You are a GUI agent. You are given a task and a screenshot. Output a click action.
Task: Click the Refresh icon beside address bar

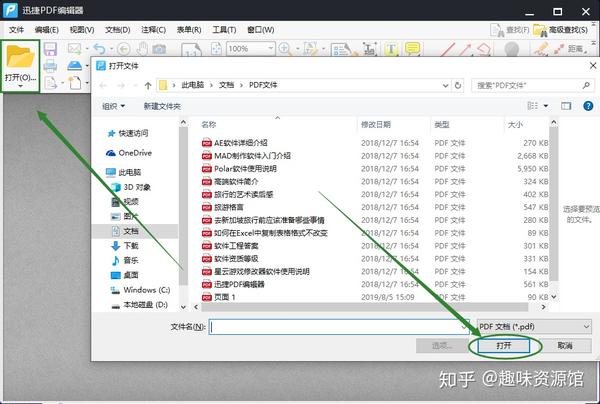[x=458, y=85]
